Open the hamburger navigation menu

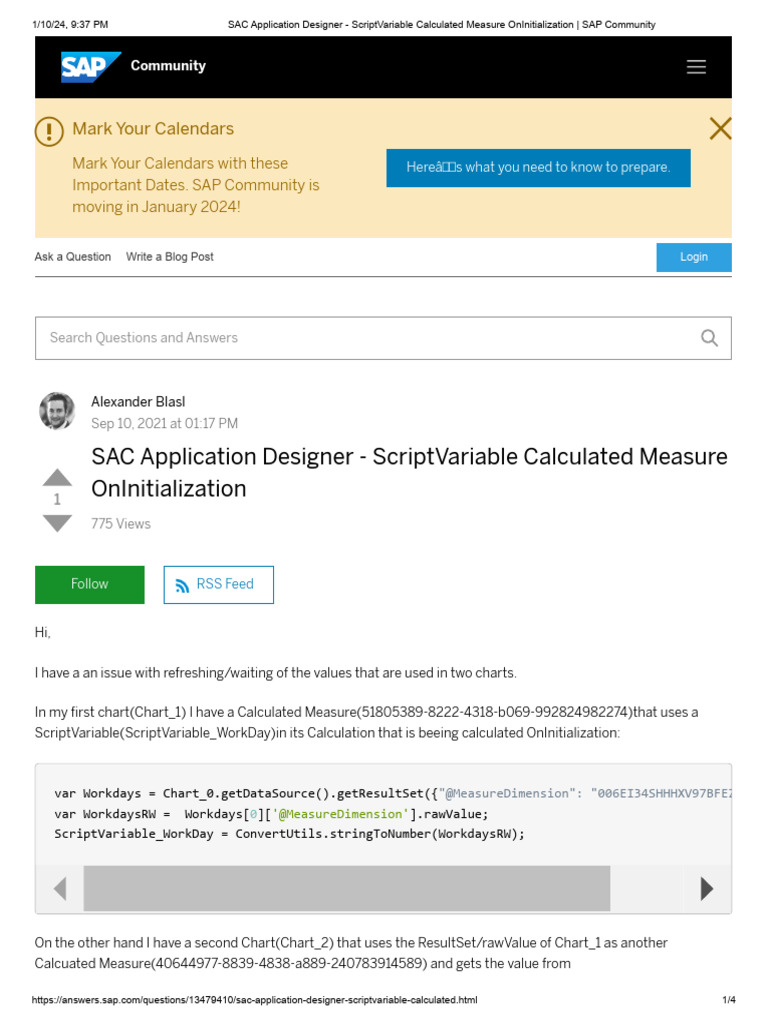[696, 67]
